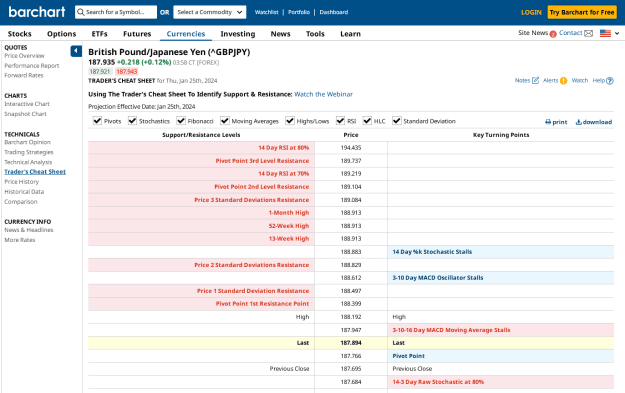The width and height of the screenshot is (625, 393).
Task: Open the News menu
Action: coord(281,34)
